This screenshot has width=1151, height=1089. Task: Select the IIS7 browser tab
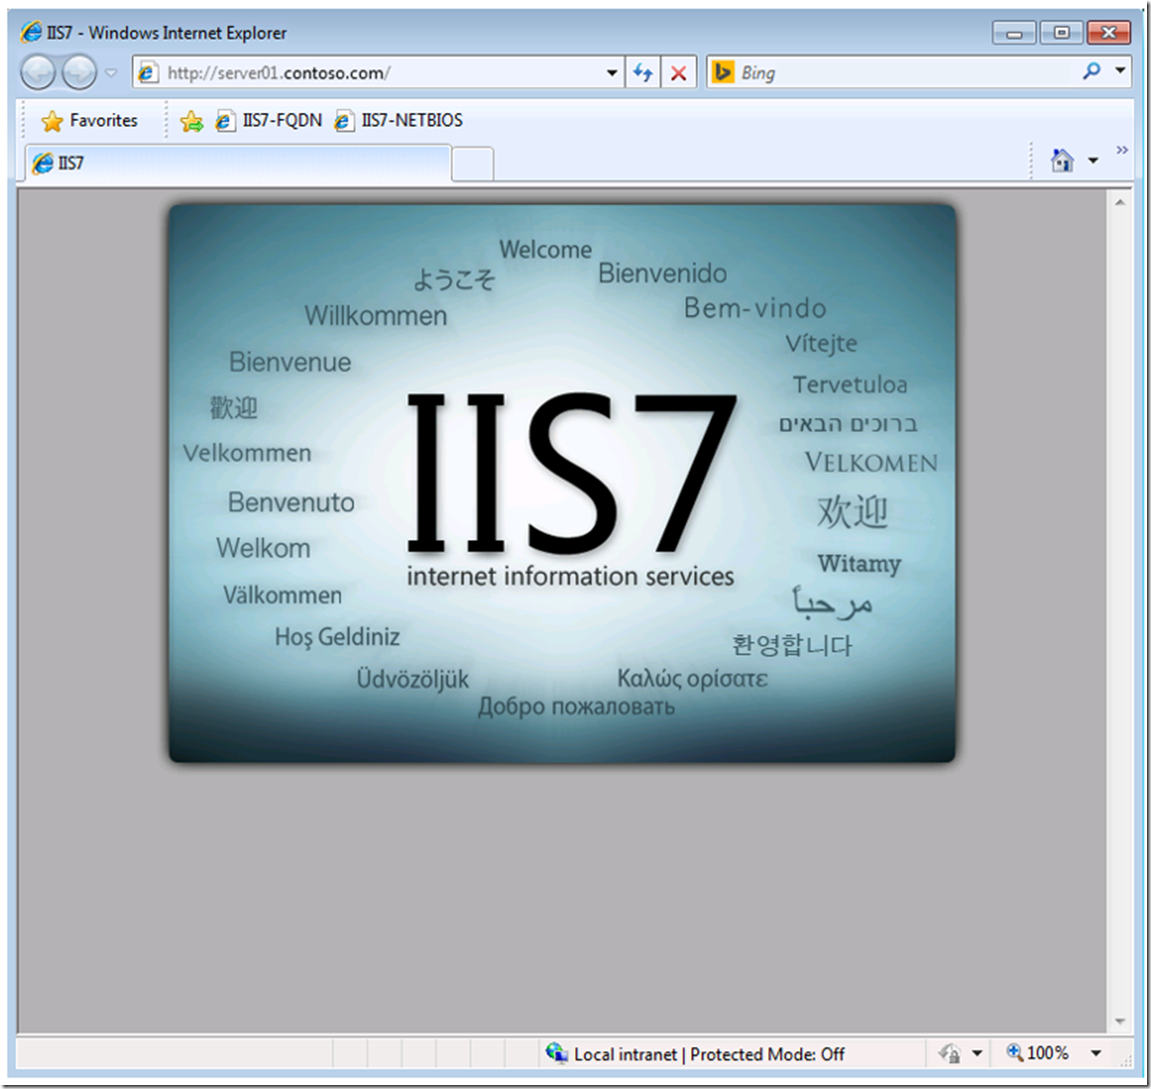[238, 162]
